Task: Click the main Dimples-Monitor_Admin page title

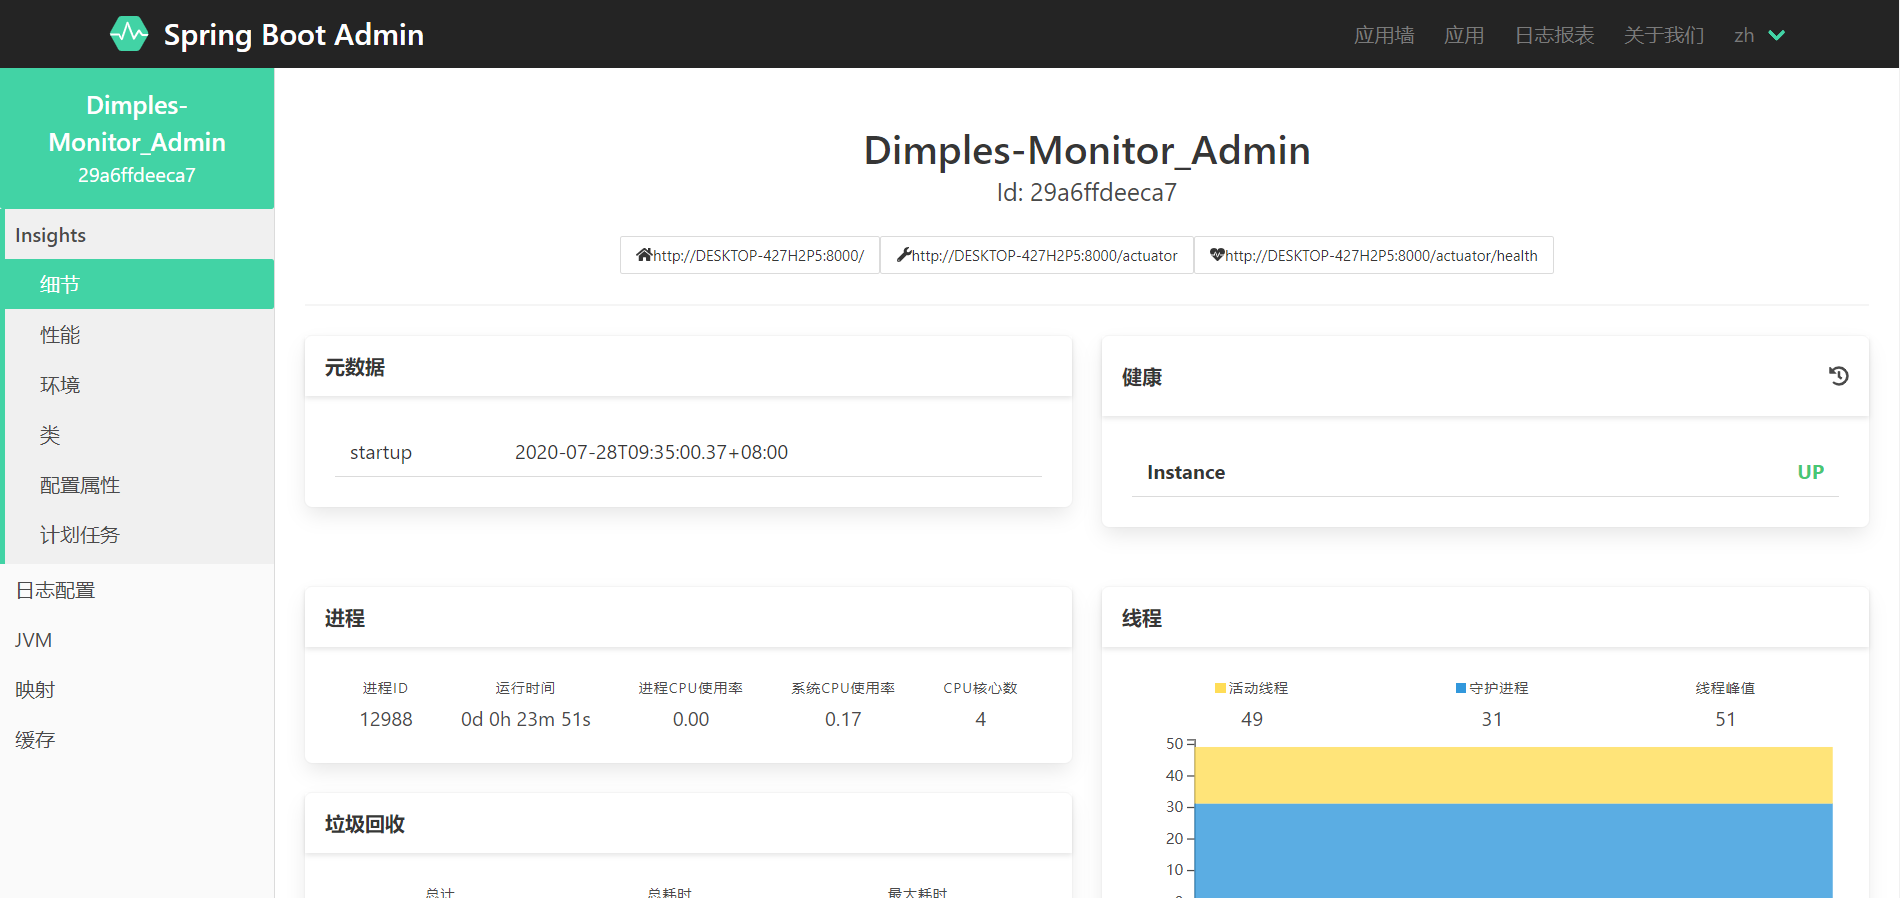Action: (x=1087, y=150)
